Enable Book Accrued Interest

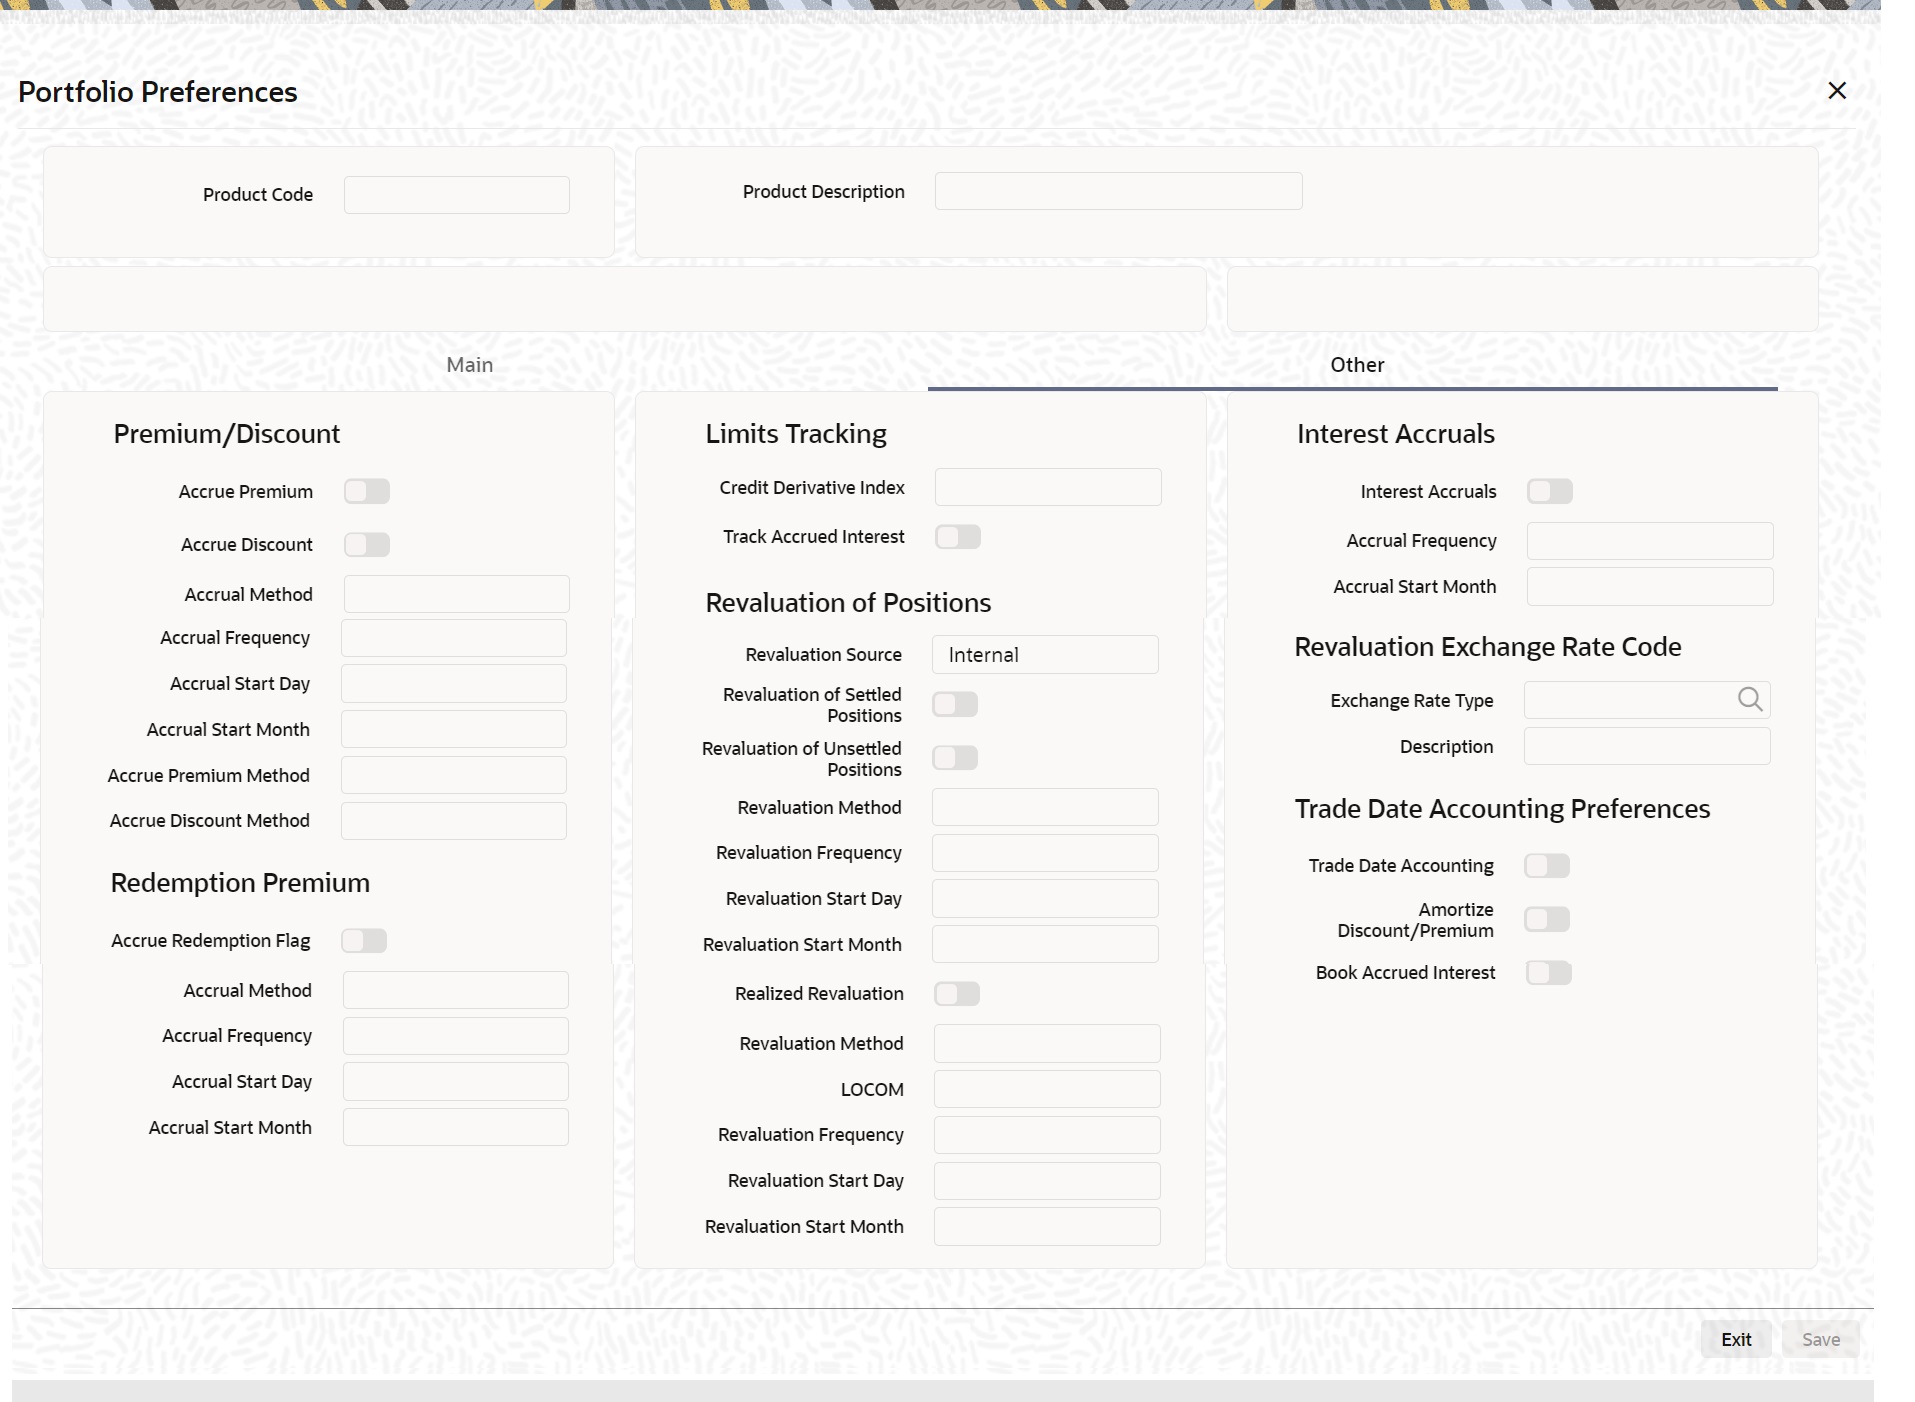(1549, 971)
